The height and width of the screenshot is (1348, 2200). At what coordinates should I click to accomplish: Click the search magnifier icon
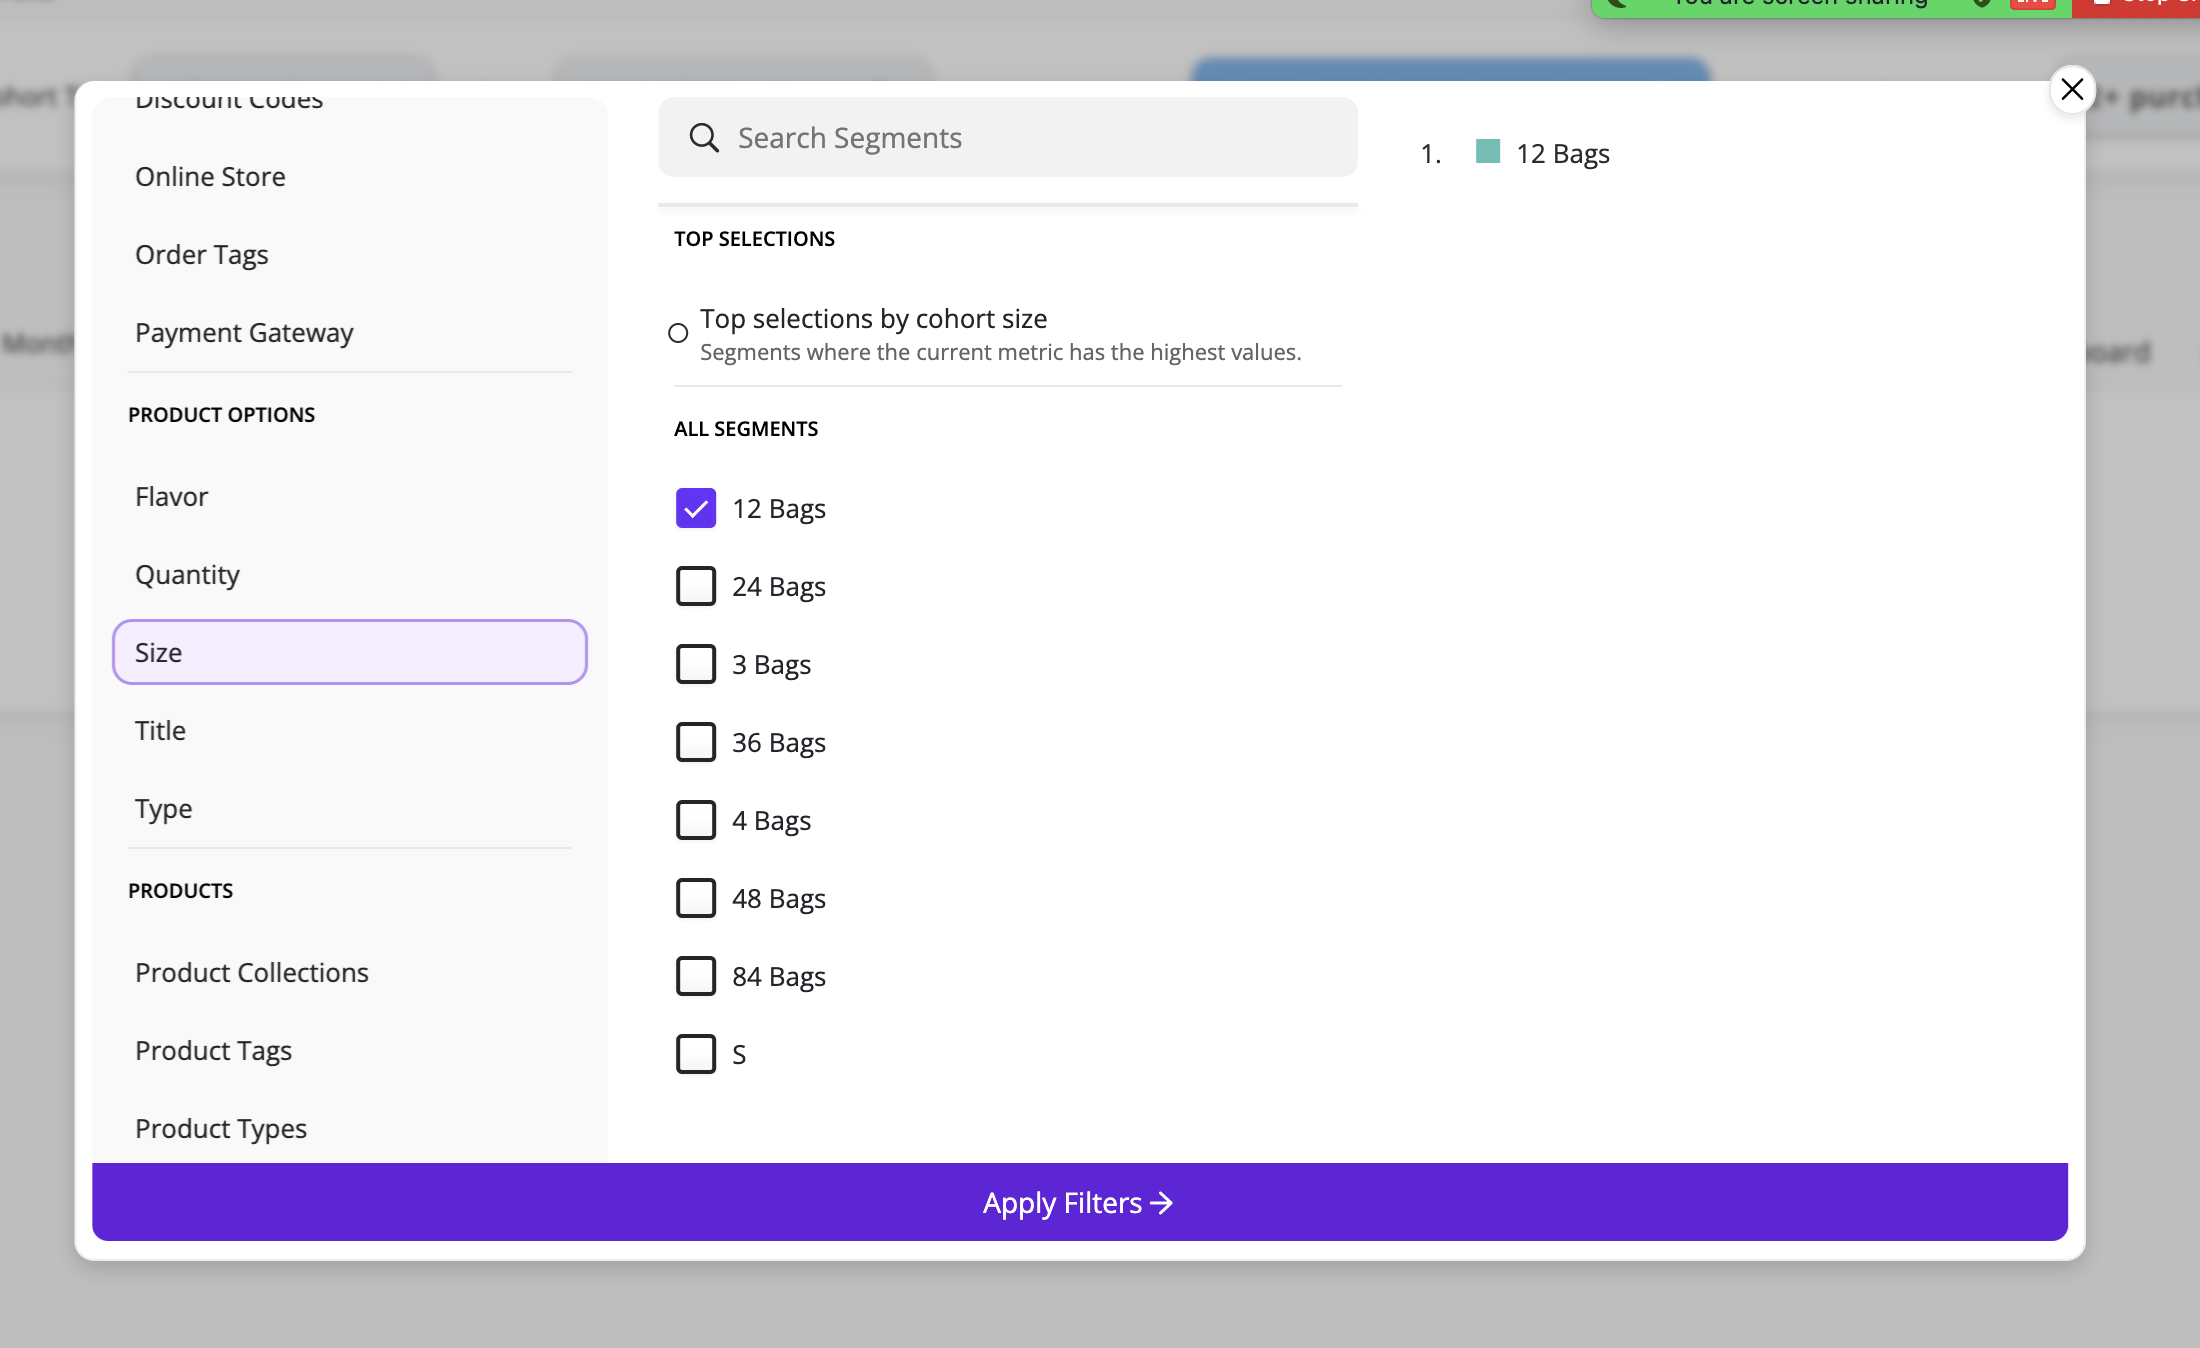(704, 138)
